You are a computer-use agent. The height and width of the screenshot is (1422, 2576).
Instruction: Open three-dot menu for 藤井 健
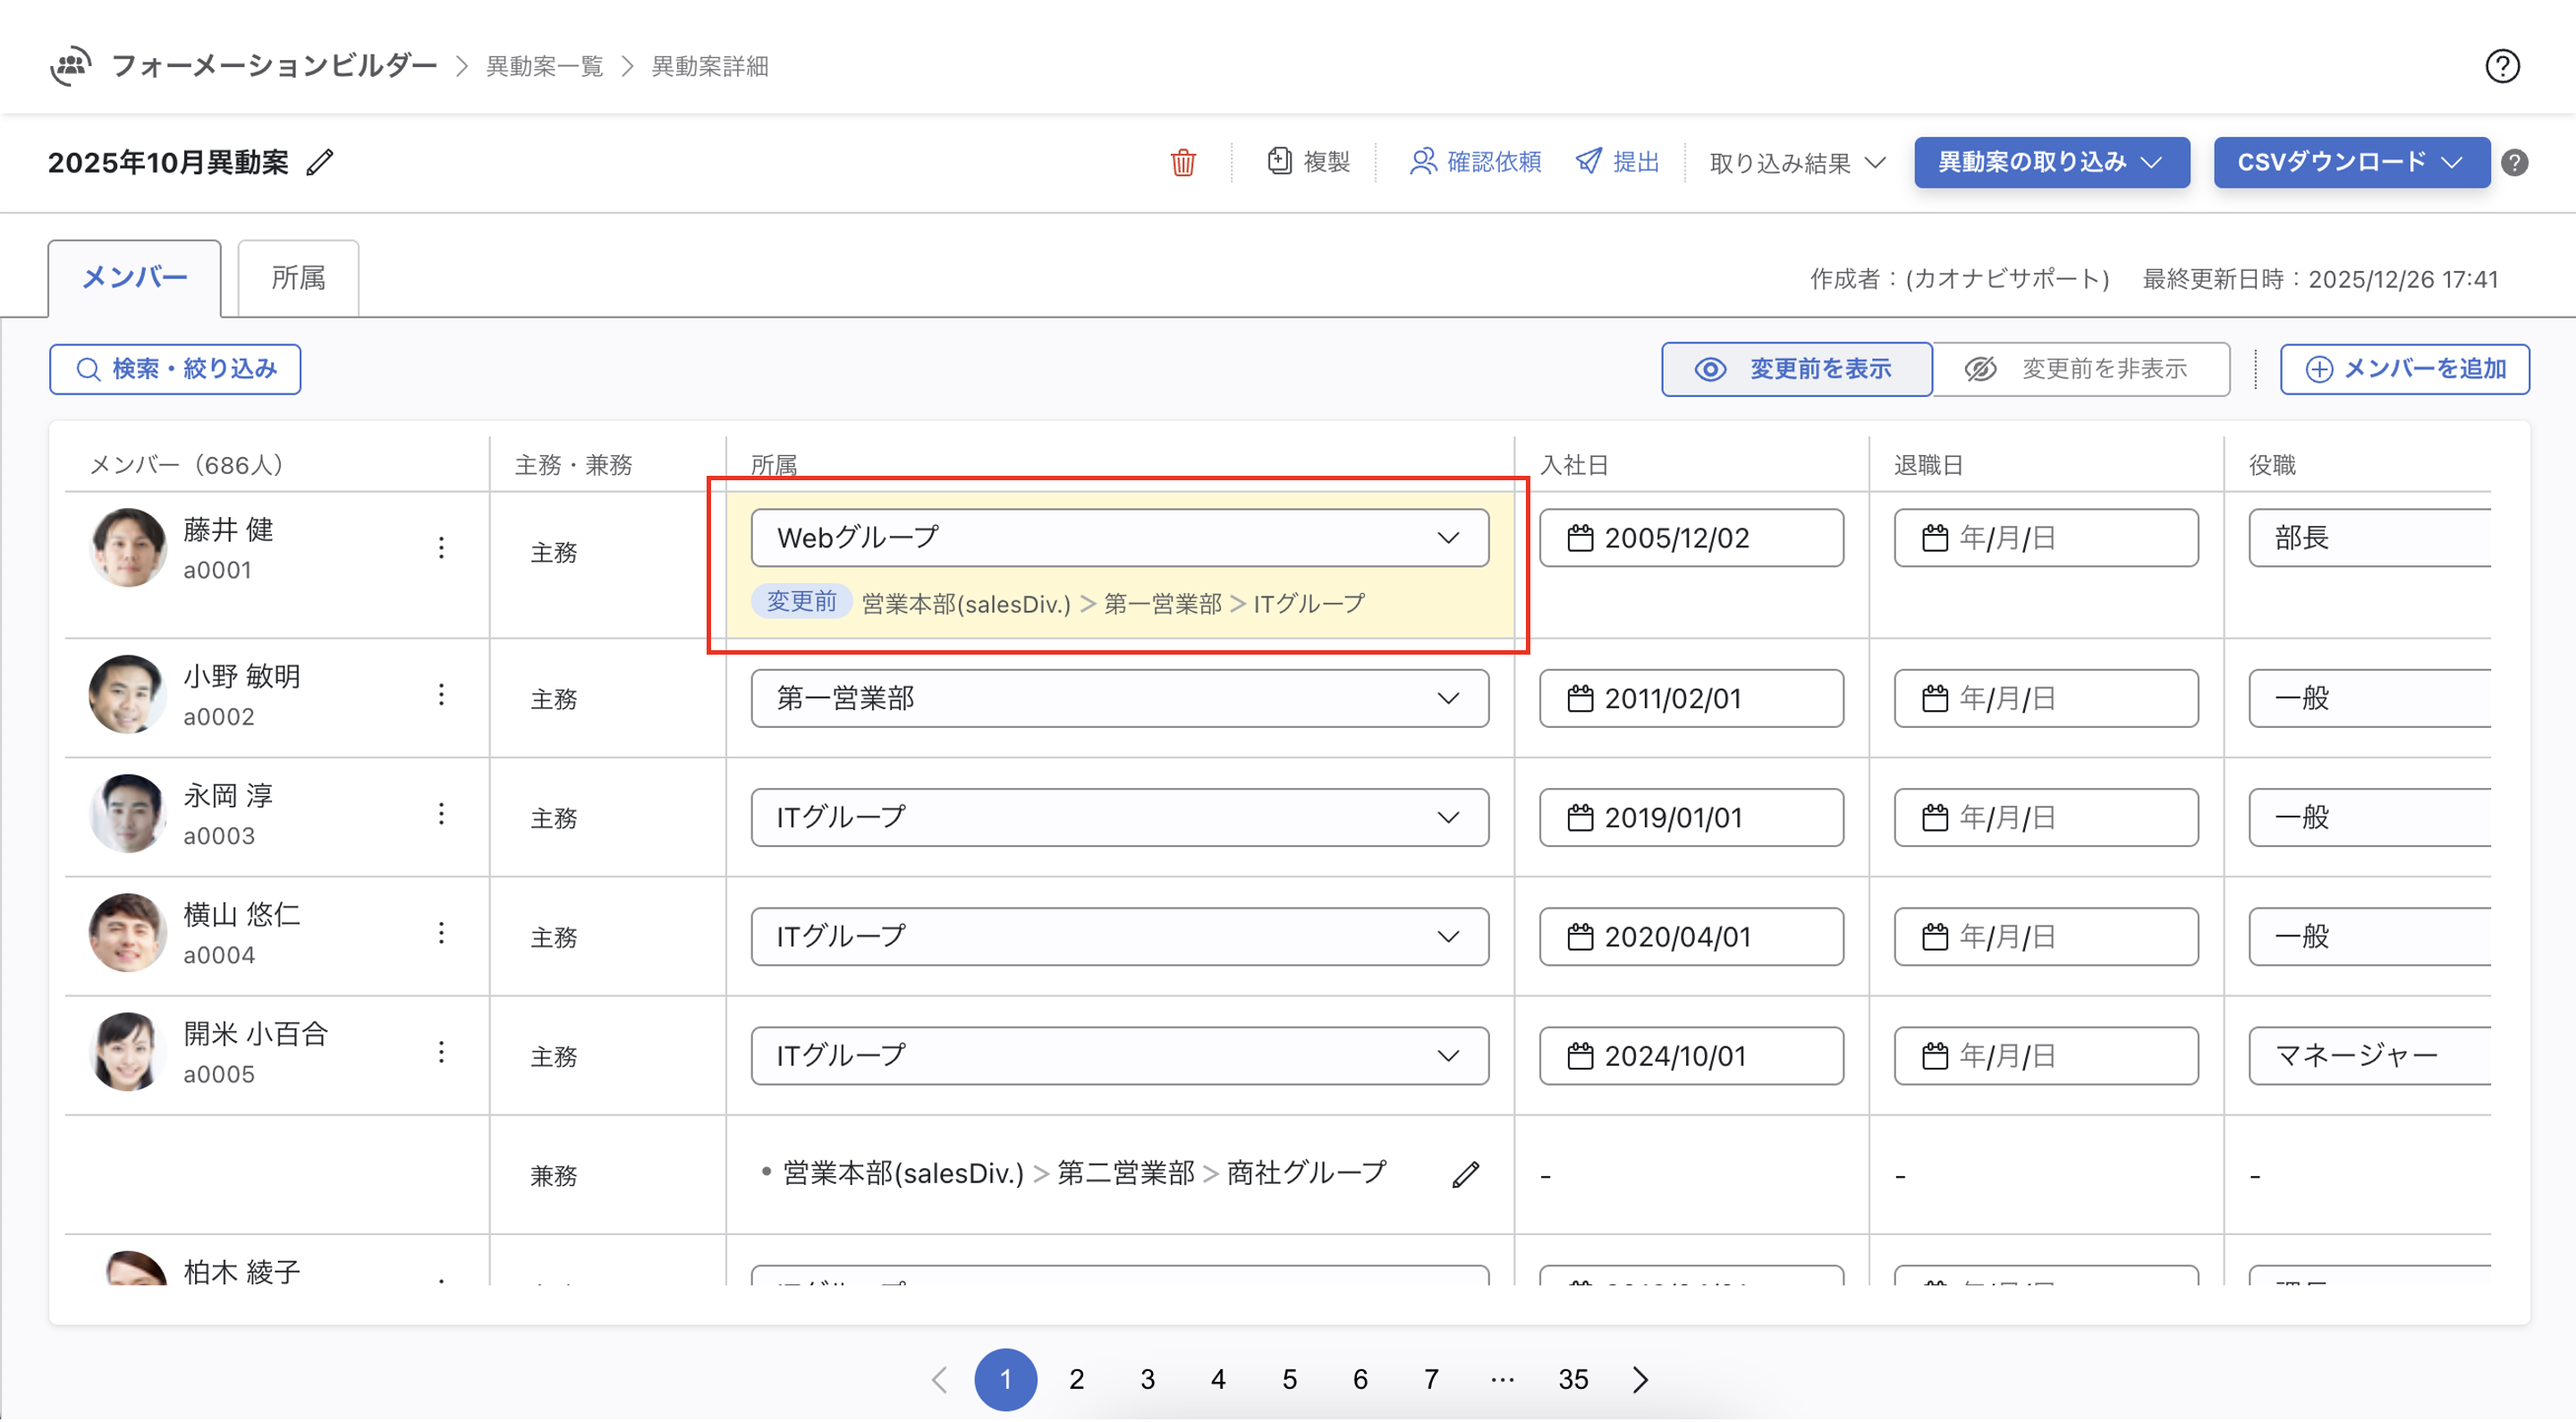point(441,547)
